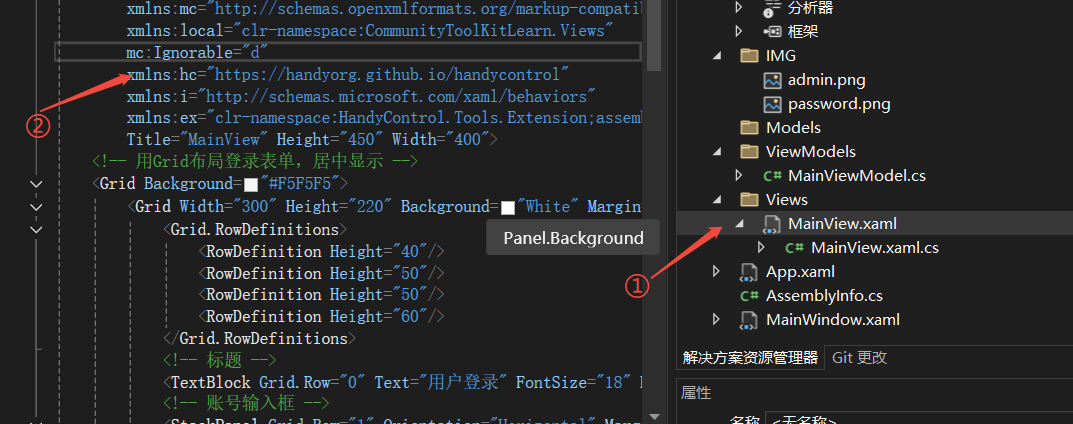Switch to Git 更改 tab
The width and height of the screenshot is (1073, 424).
pyautogui.click(x=859, y=357)
